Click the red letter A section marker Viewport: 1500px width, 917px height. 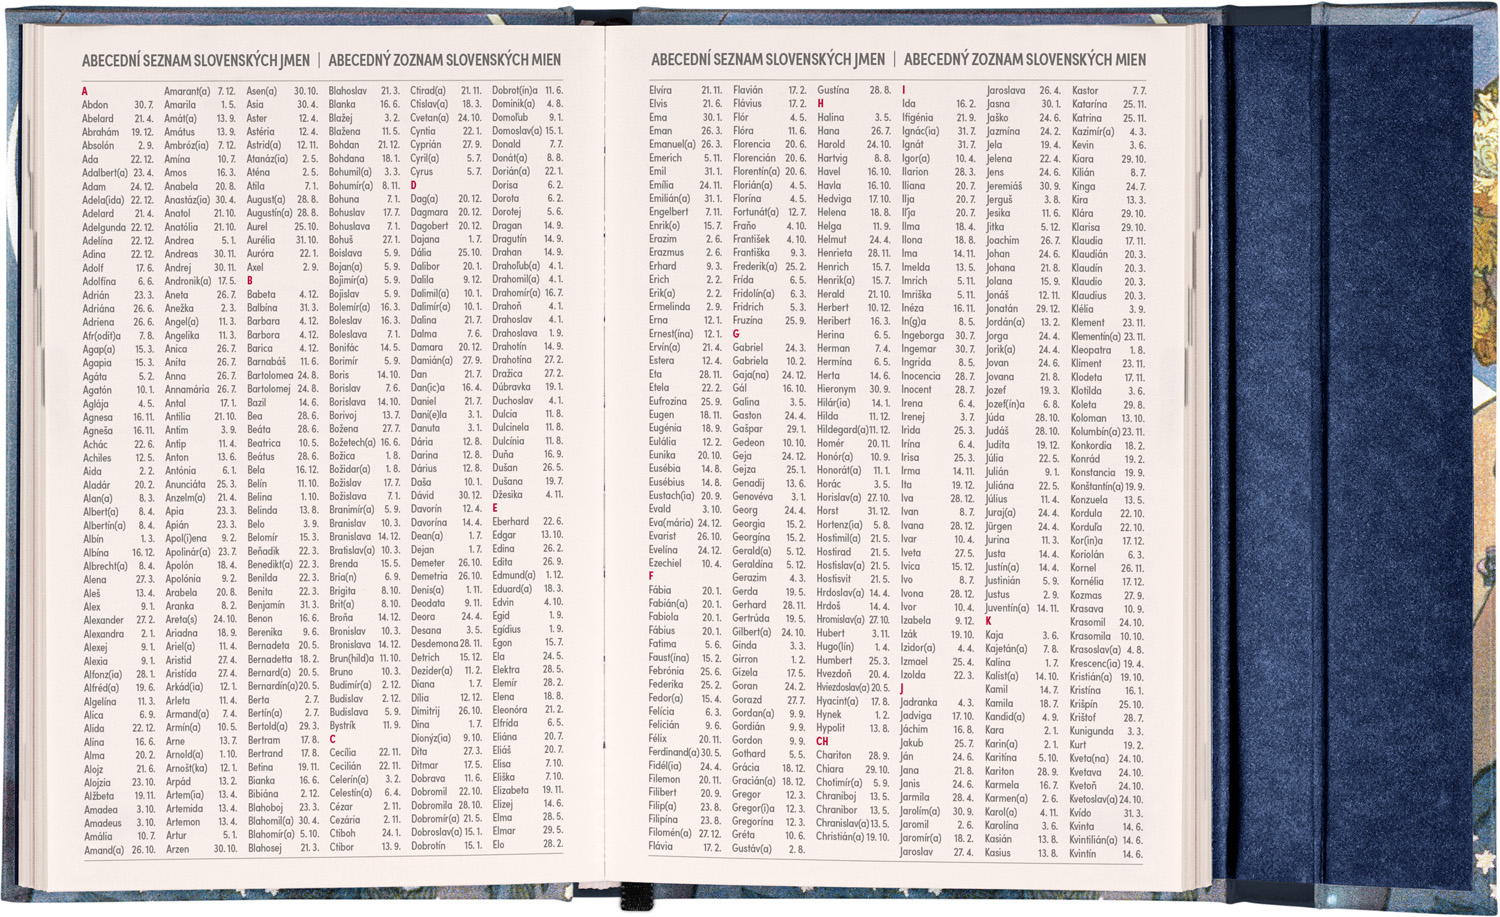[x=85, y=91]
